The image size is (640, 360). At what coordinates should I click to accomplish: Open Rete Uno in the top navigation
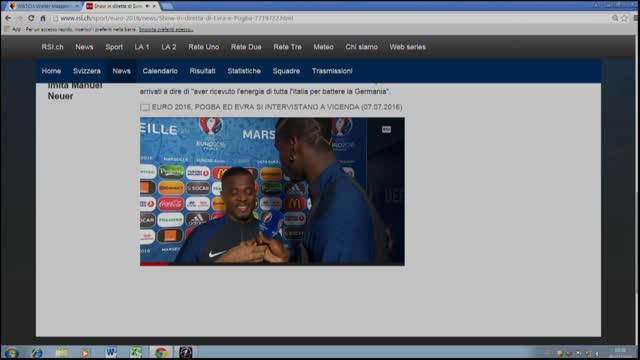(204, 47)
